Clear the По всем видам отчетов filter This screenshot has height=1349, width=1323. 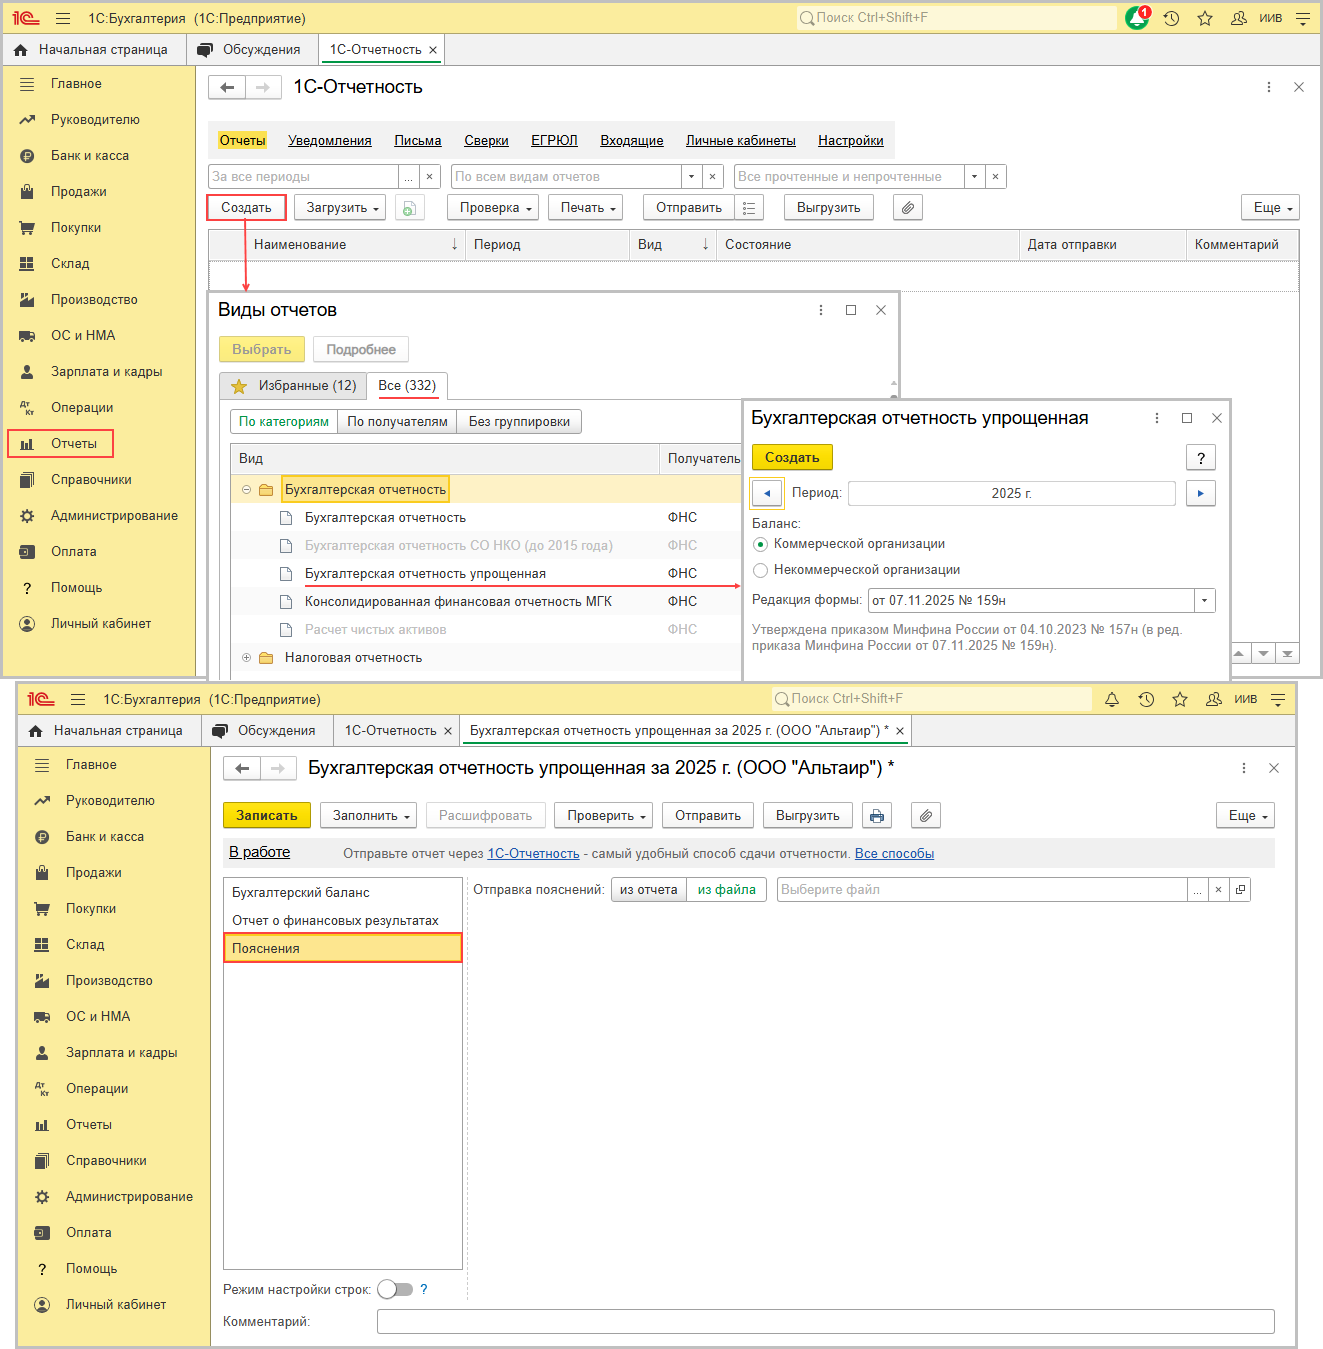712,176
